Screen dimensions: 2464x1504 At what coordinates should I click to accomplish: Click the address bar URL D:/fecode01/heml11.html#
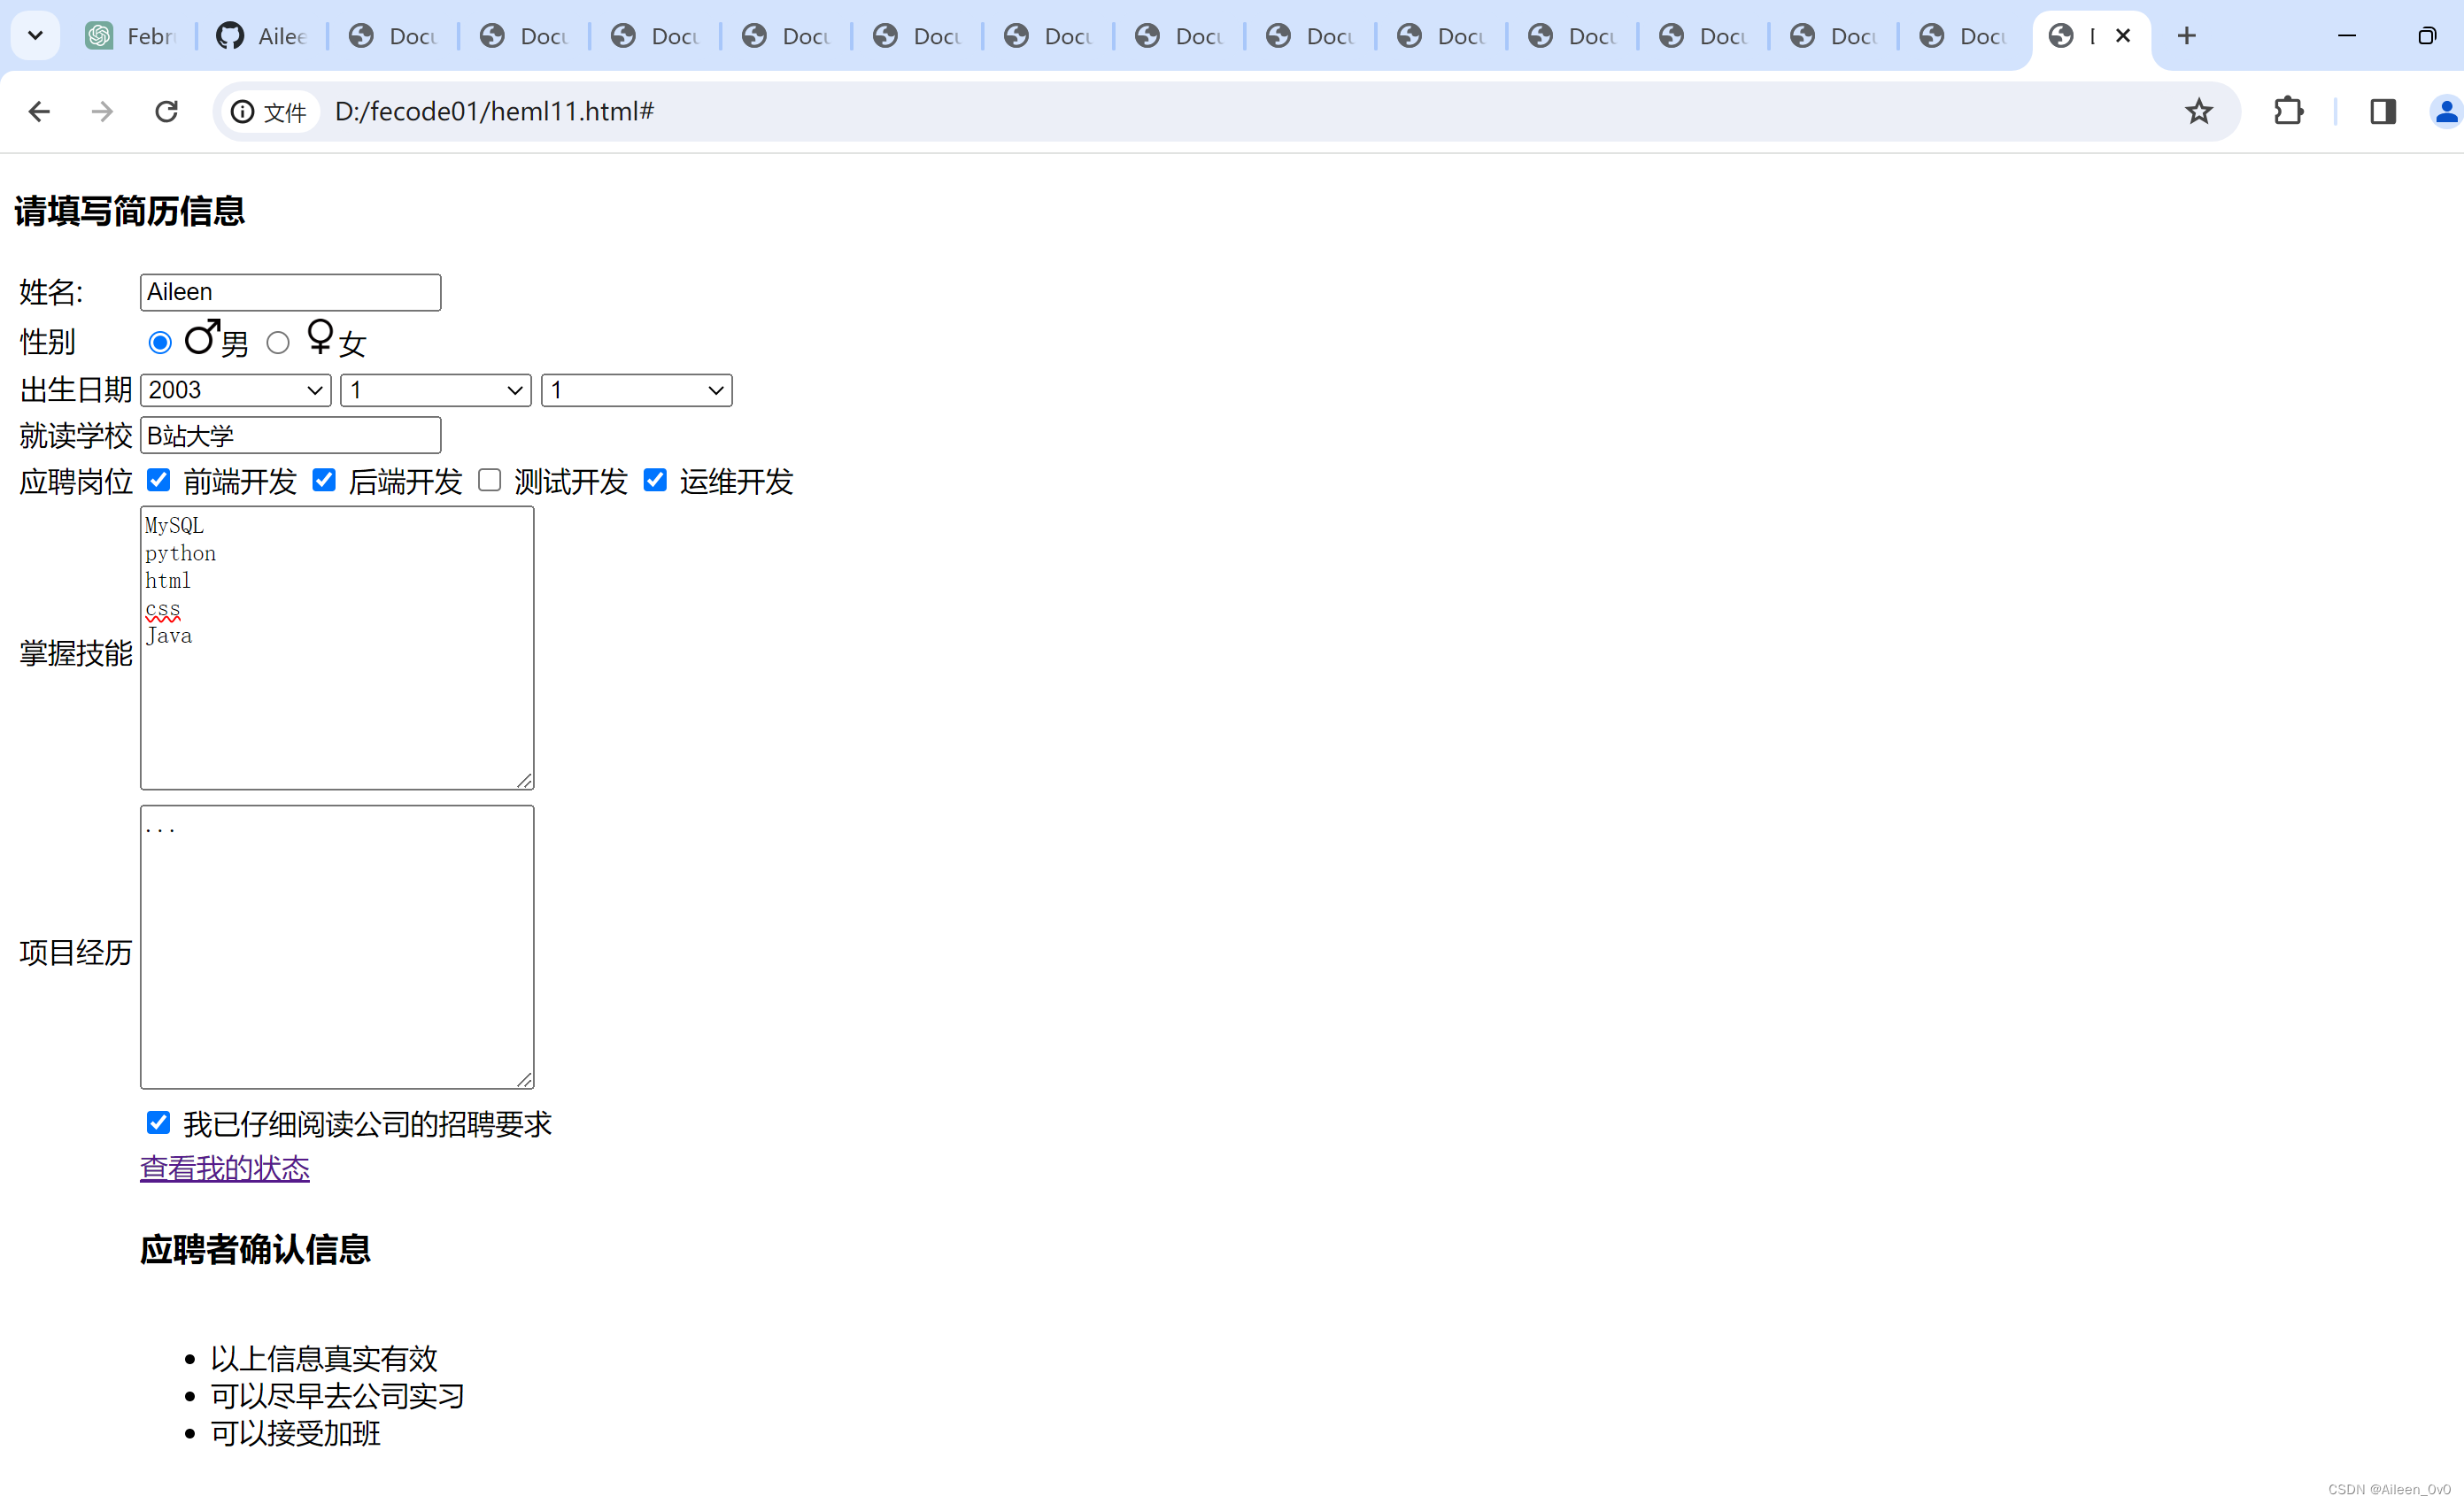tap(494, 111)
